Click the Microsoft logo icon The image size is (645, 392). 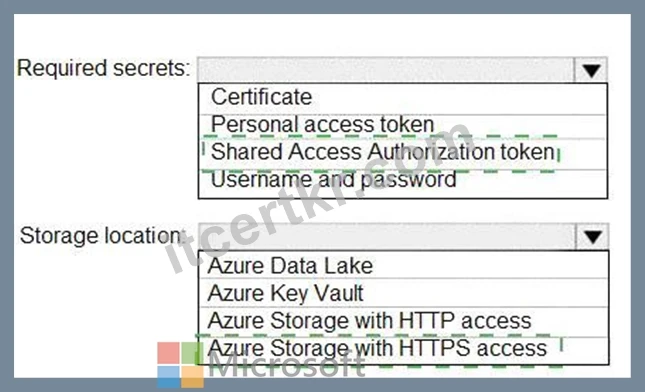tap(181, 365)
